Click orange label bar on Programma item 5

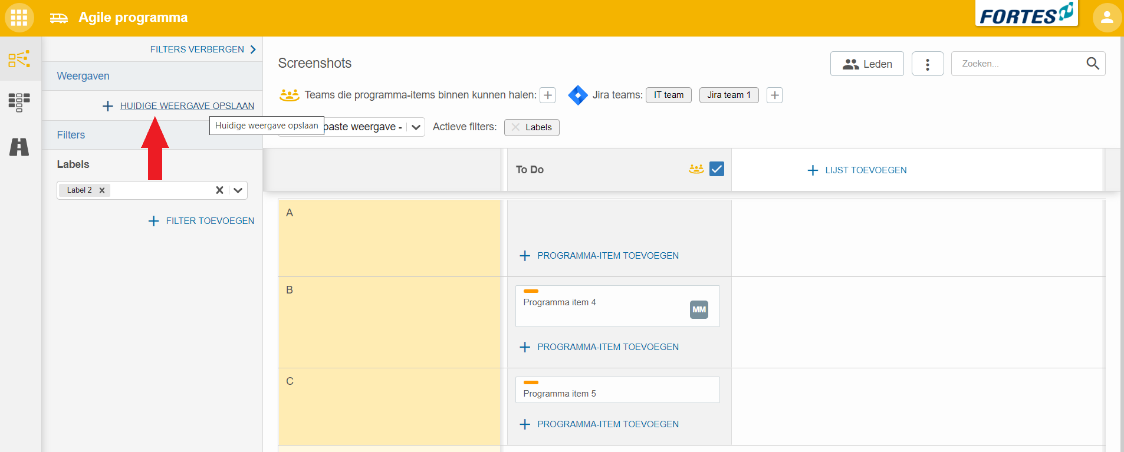(531, 383)
